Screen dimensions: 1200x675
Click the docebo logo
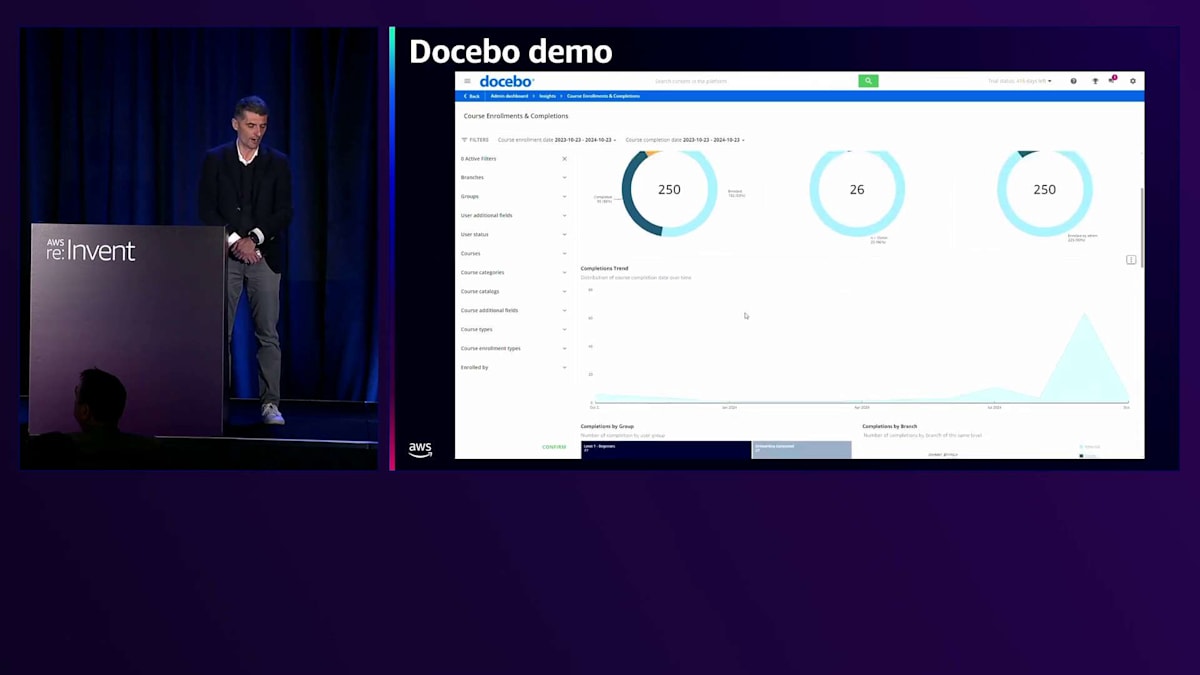507,81
